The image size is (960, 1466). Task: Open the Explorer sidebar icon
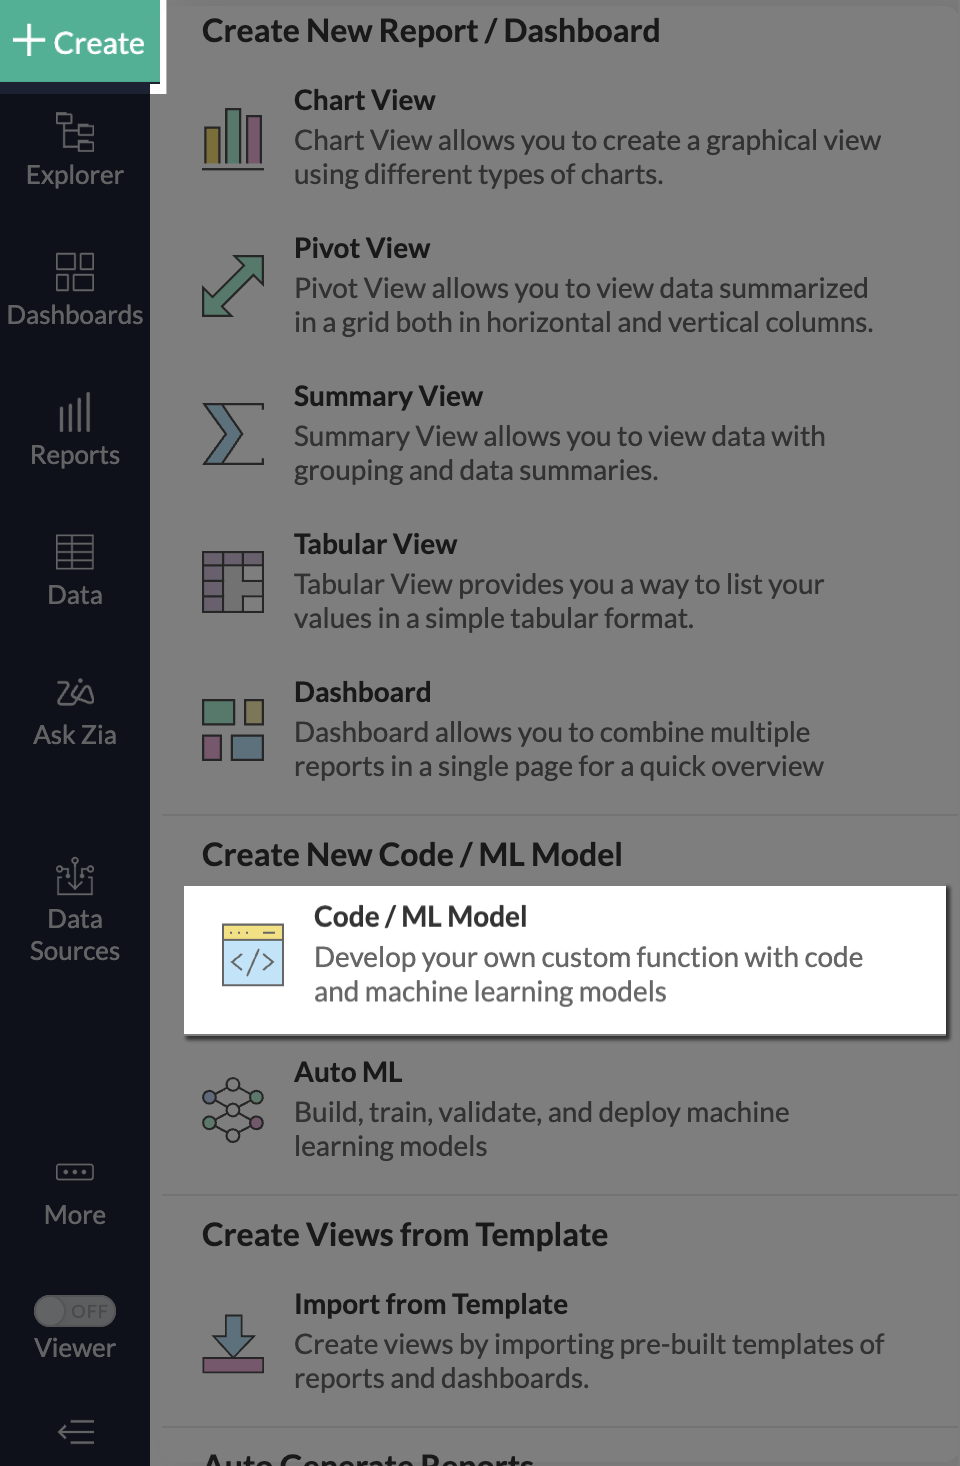75,150
